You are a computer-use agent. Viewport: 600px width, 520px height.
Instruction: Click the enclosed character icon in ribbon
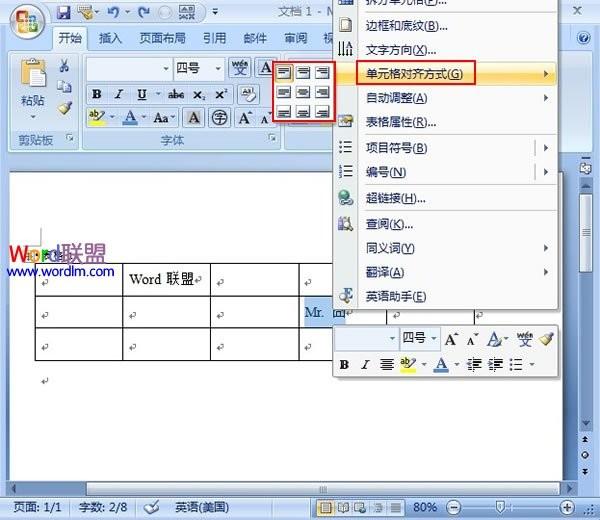point(219,117)
